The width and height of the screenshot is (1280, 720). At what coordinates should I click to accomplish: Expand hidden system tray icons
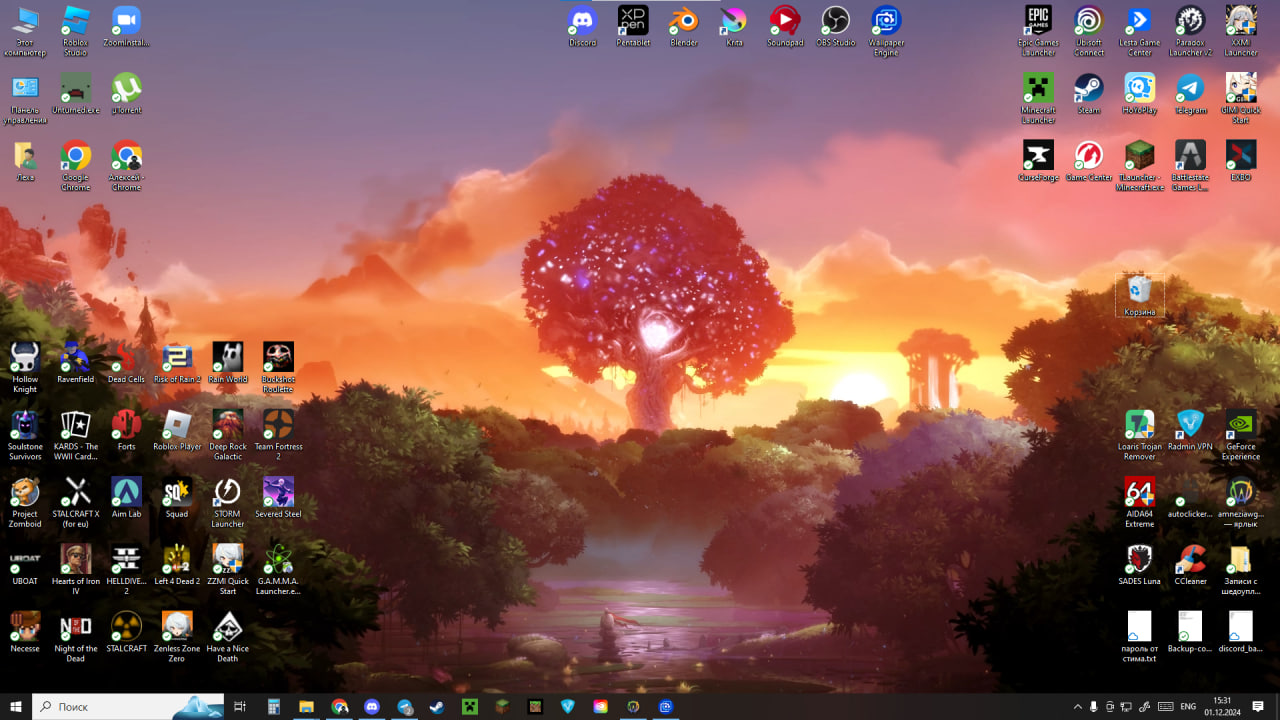click(1077, 706)
